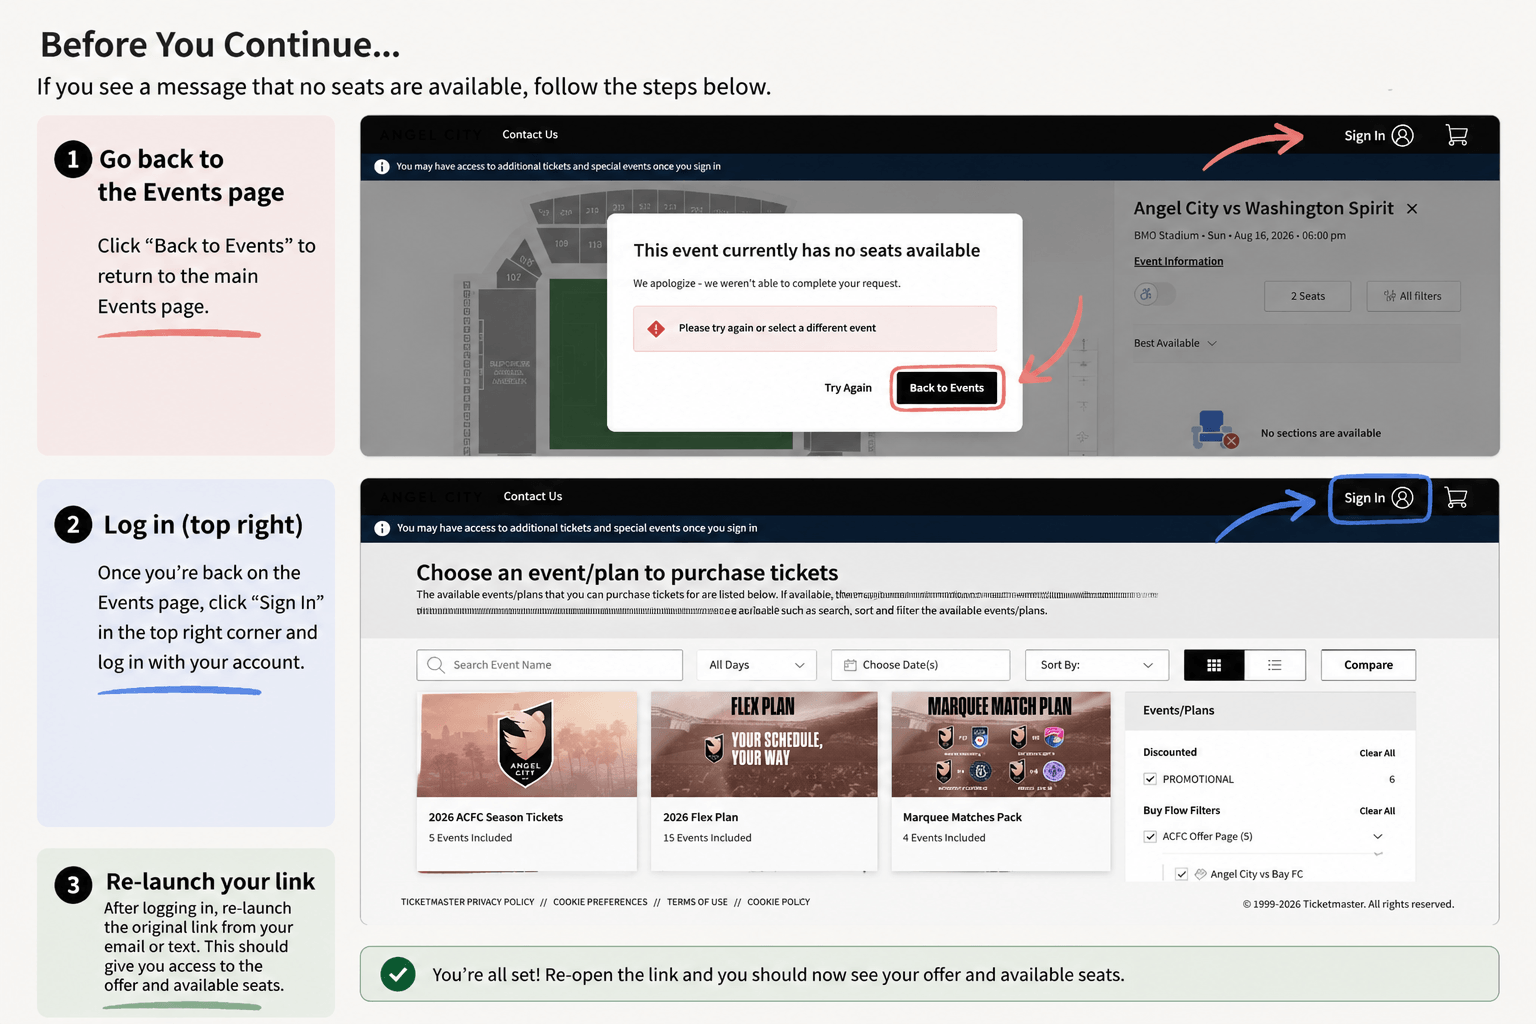Click the Back to Events button
Screen dimensions: 1536x1024
coord(947,388)
